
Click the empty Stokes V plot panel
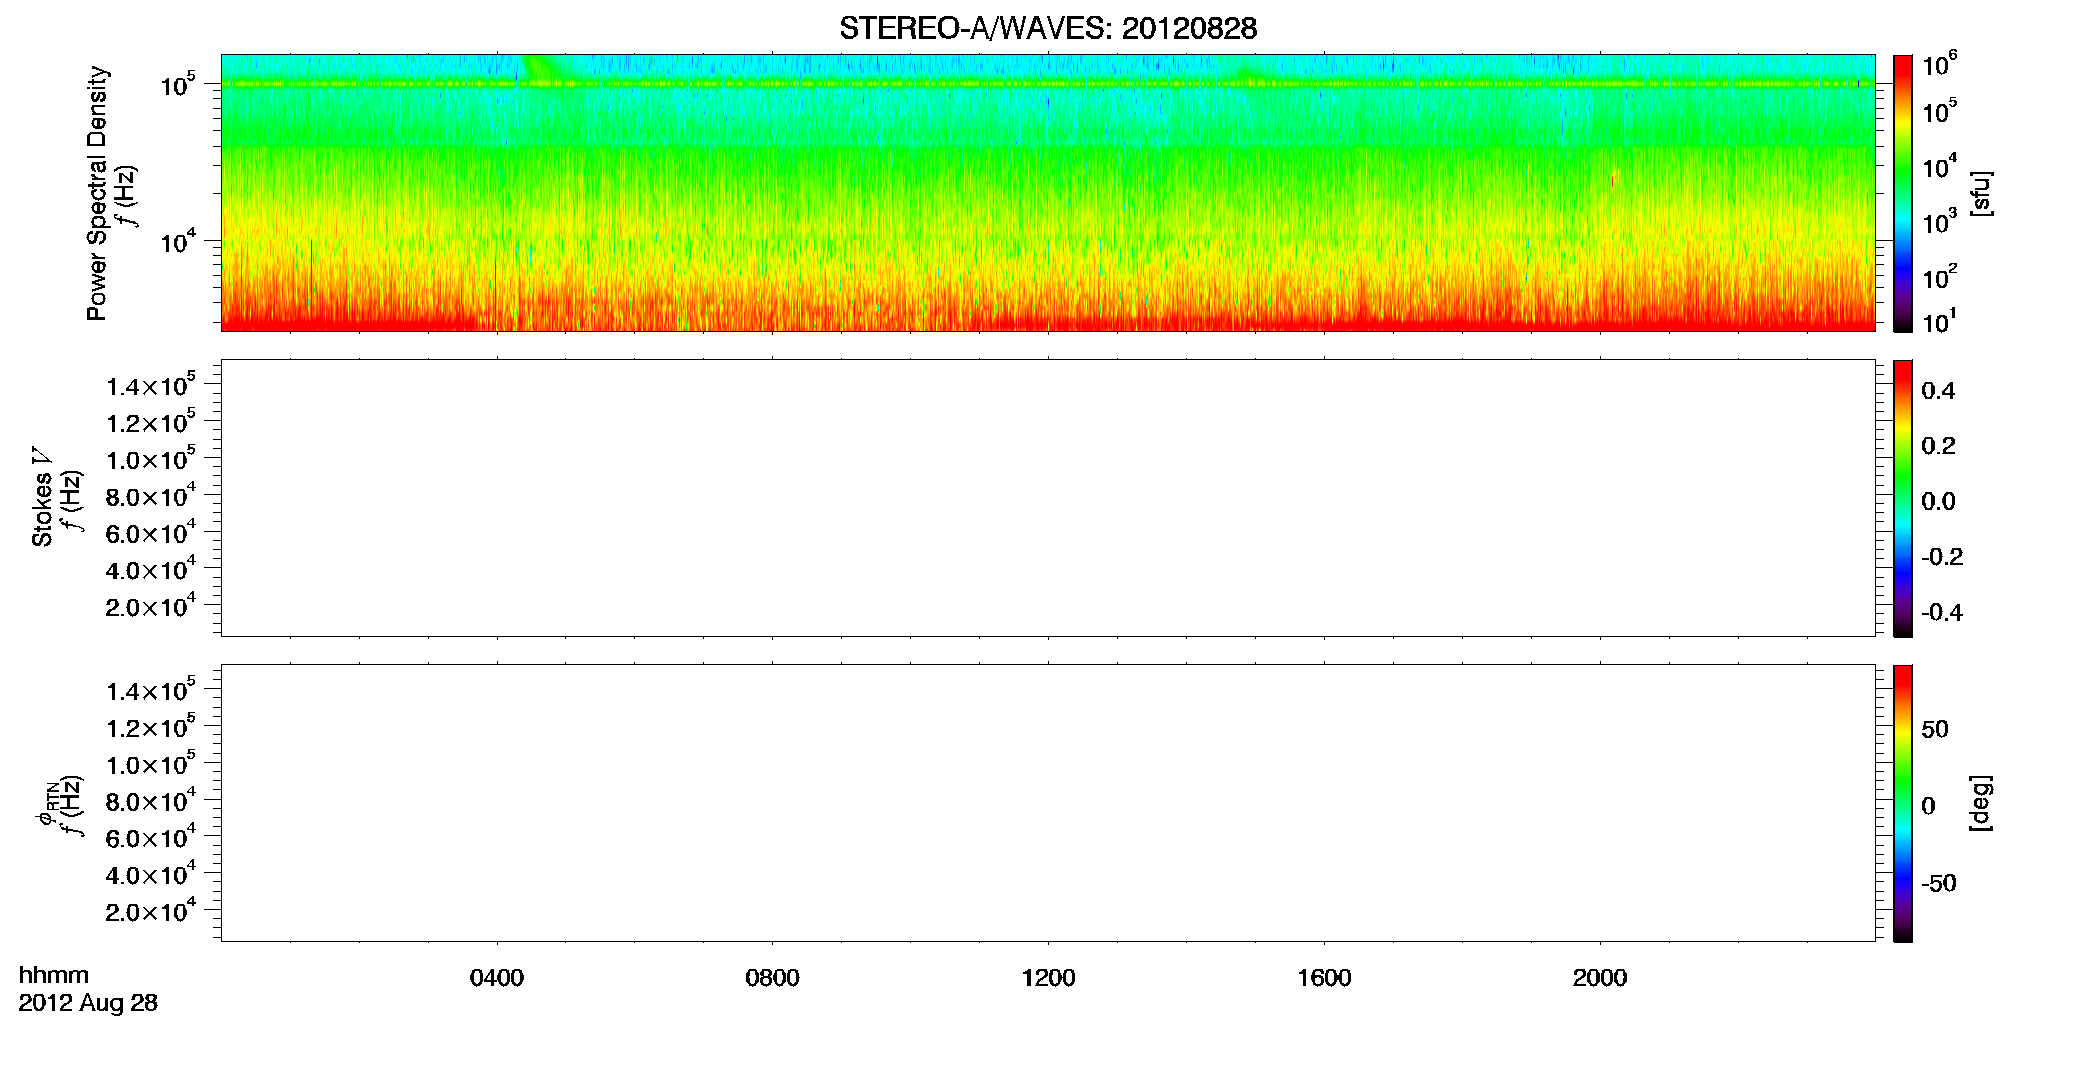coord(1048,498)
